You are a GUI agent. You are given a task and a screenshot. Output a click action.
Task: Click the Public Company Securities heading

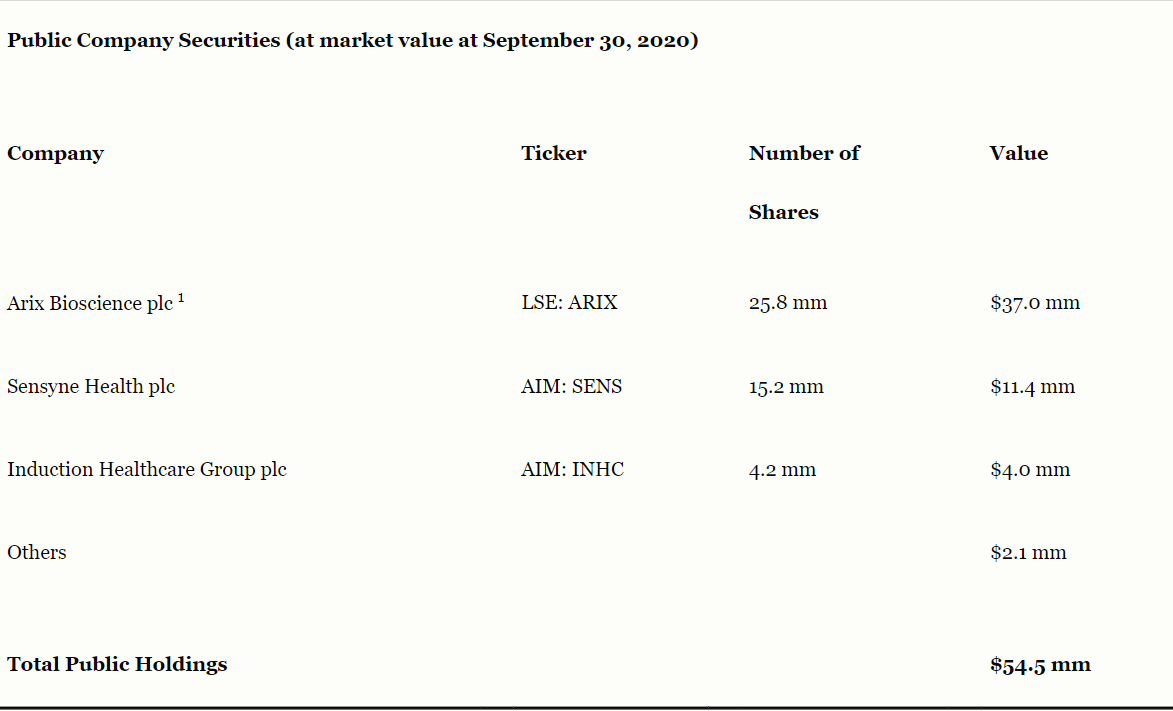point(352,40)
